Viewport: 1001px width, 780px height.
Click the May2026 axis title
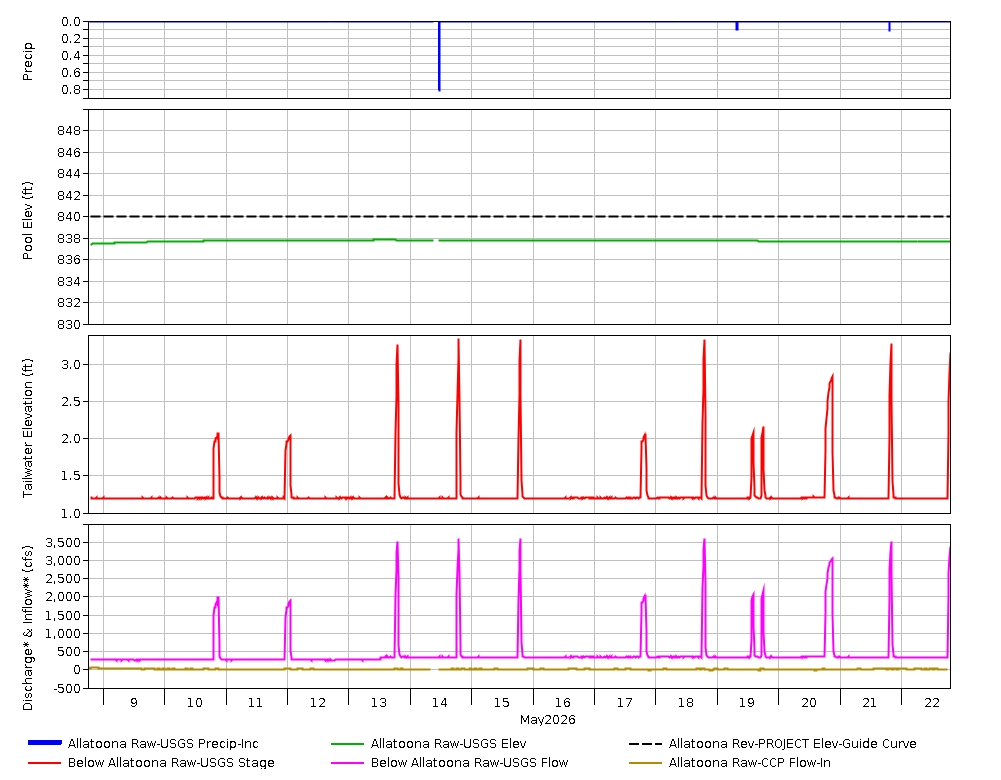pos(547,719)
